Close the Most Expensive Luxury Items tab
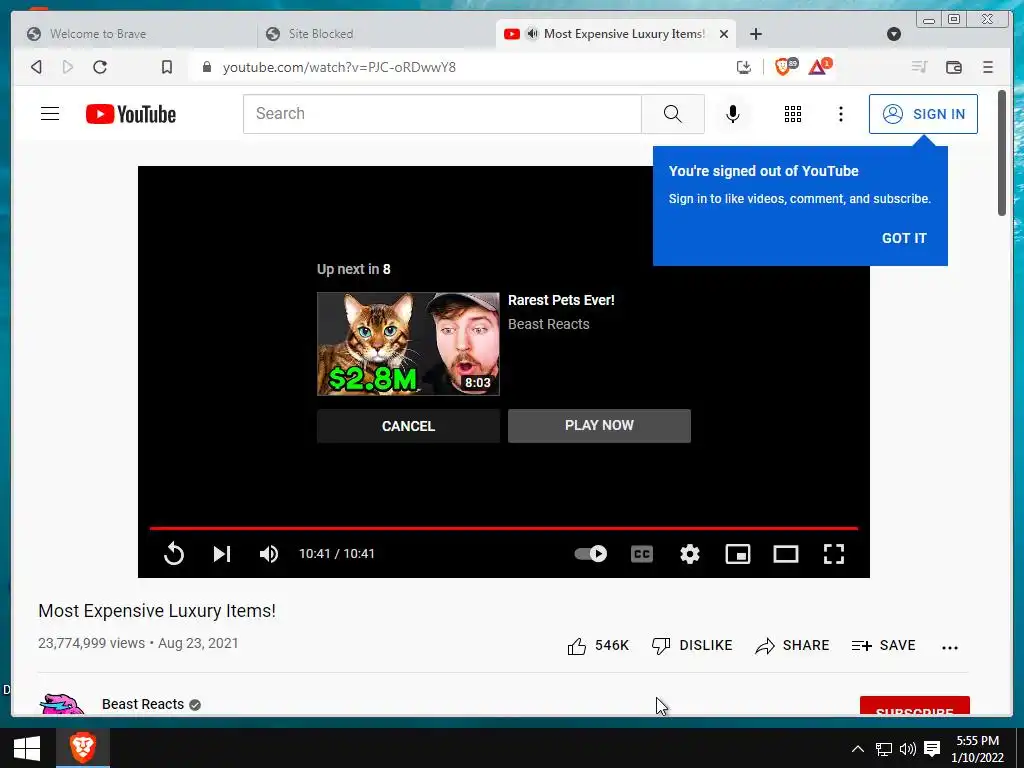The height and width of the screenshot is (768, 1024). (724, 34)
